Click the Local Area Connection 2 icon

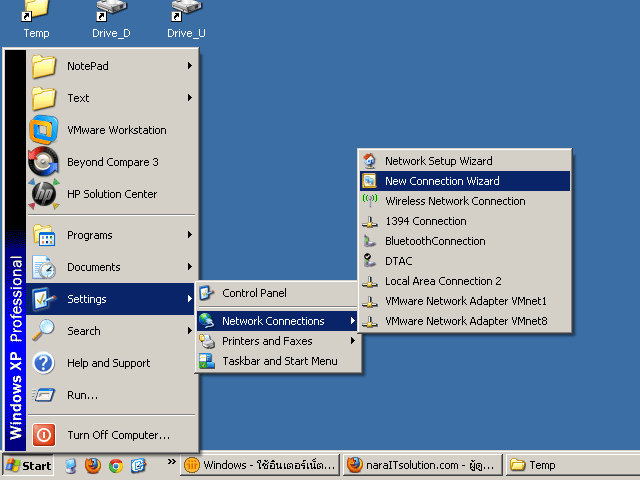click(x=370, y=282)
